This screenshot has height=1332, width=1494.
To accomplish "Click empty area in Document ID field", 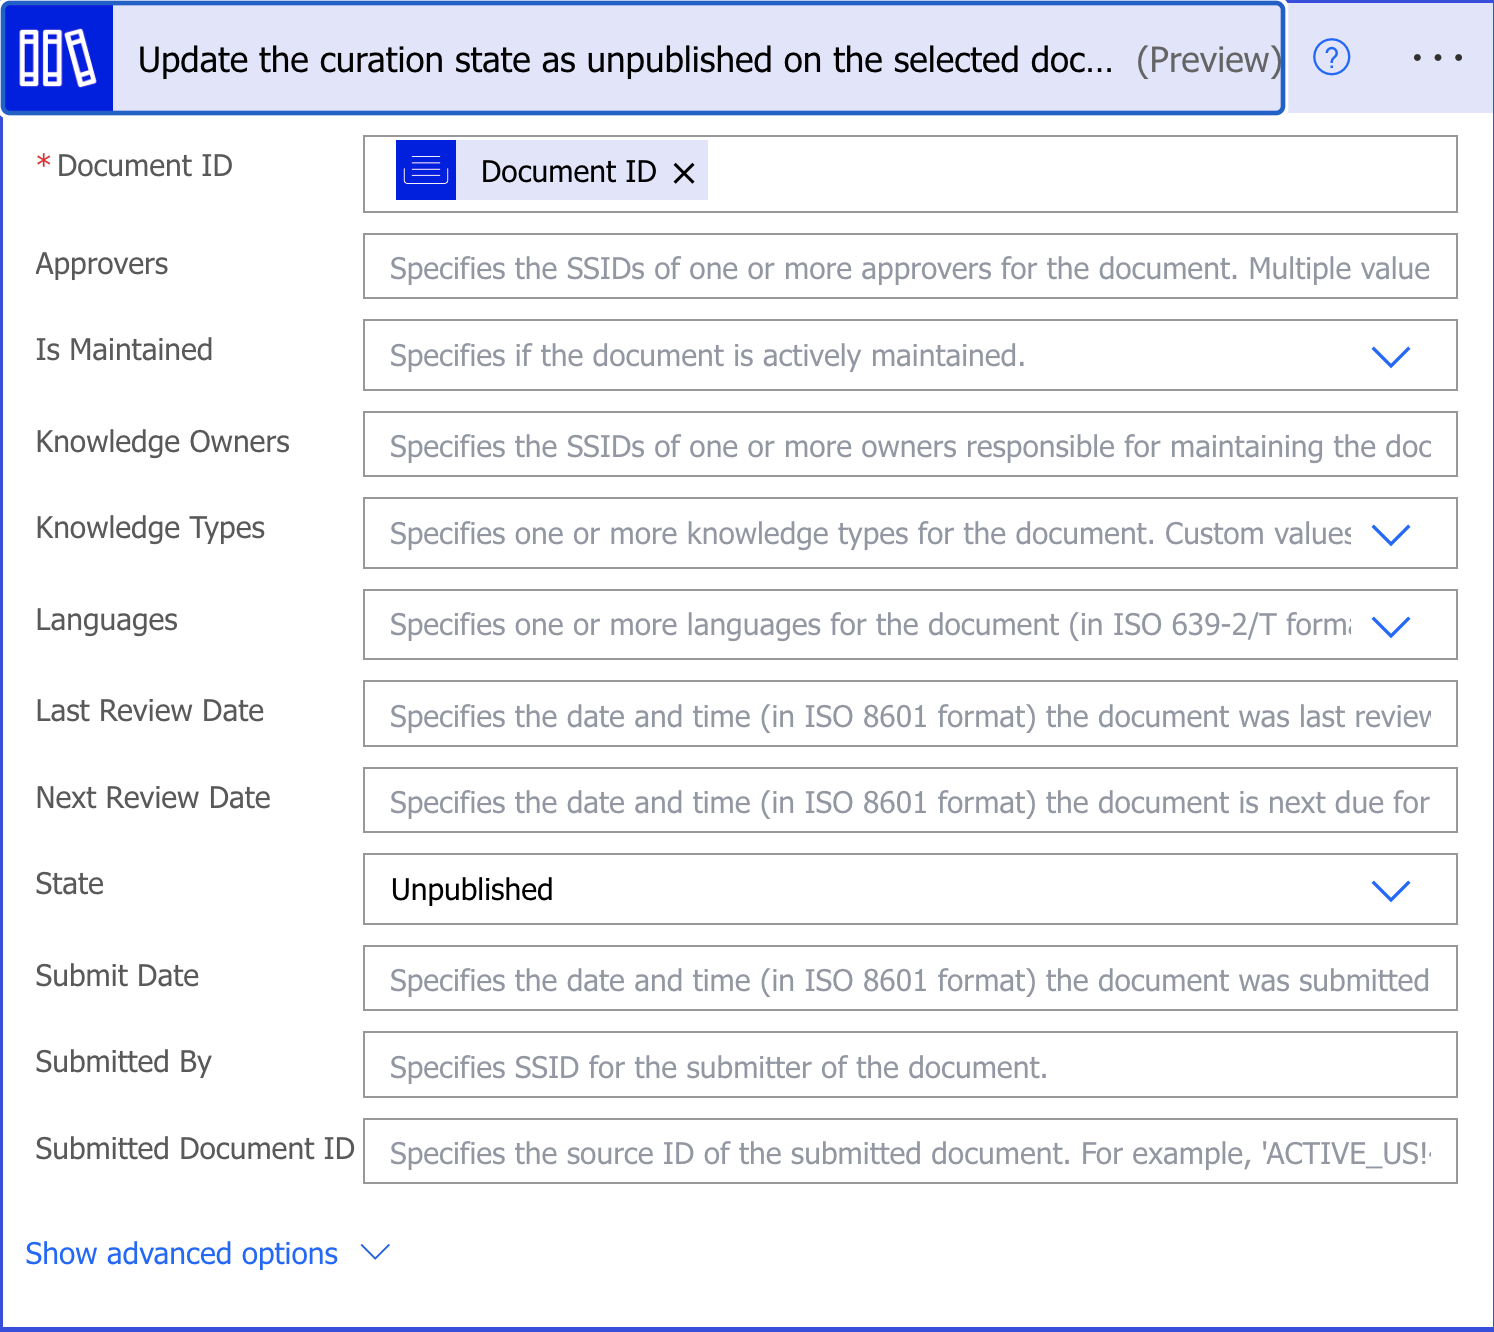I will click(1080, 174).
